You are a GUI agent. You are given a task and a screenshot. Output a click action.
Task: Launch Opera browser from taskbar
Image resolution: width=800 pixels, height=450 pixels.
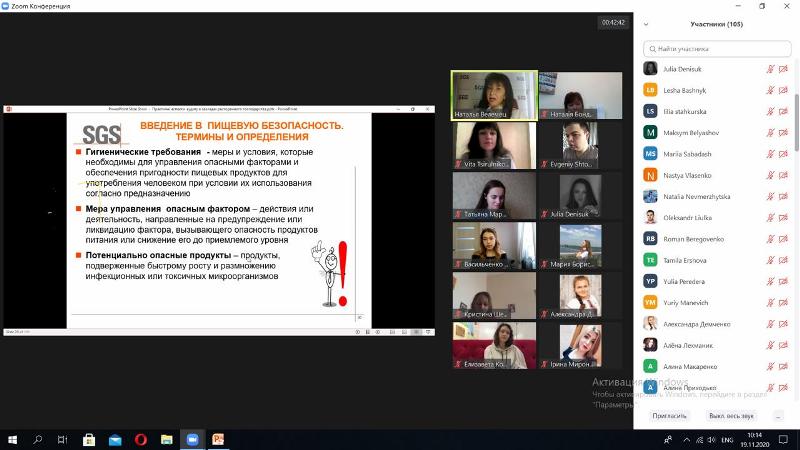pos(141,439)
